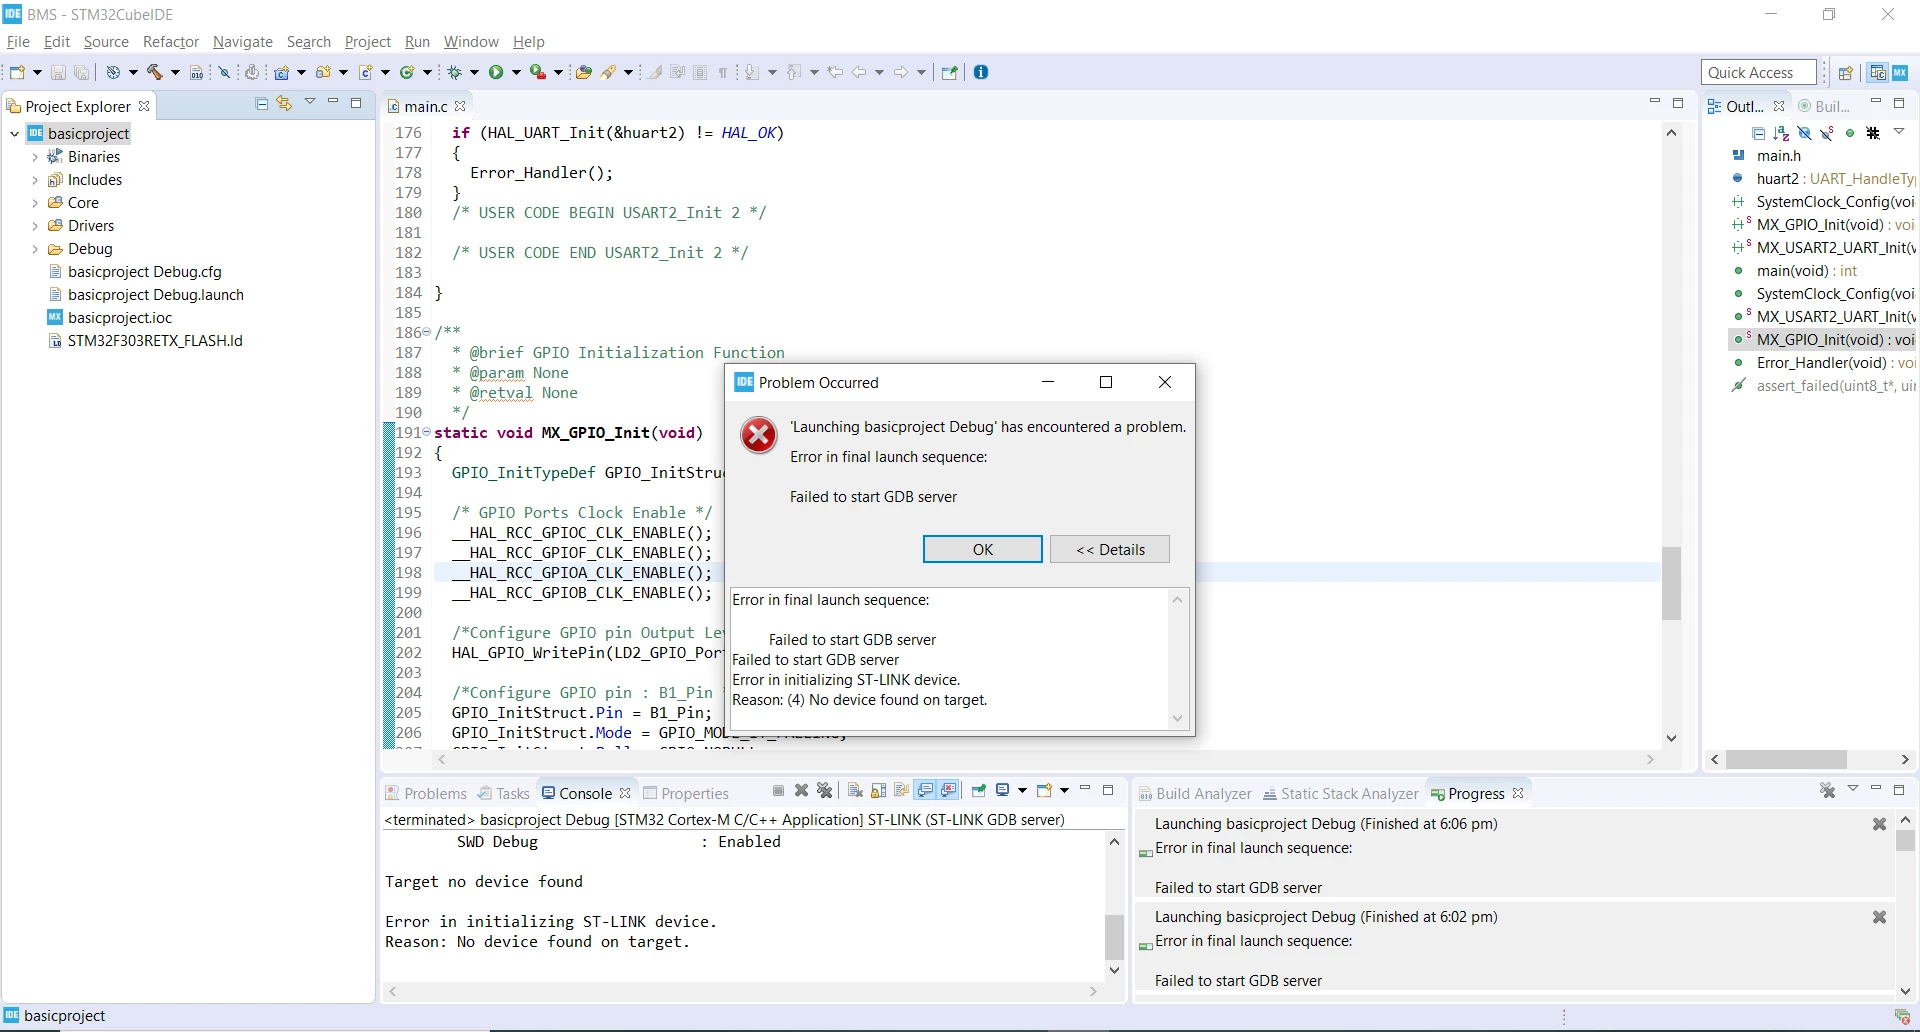The height and width of the screenshot is (1032, 1920).
Task: Click the Quick Access search field
Action: coord(1758,72)
